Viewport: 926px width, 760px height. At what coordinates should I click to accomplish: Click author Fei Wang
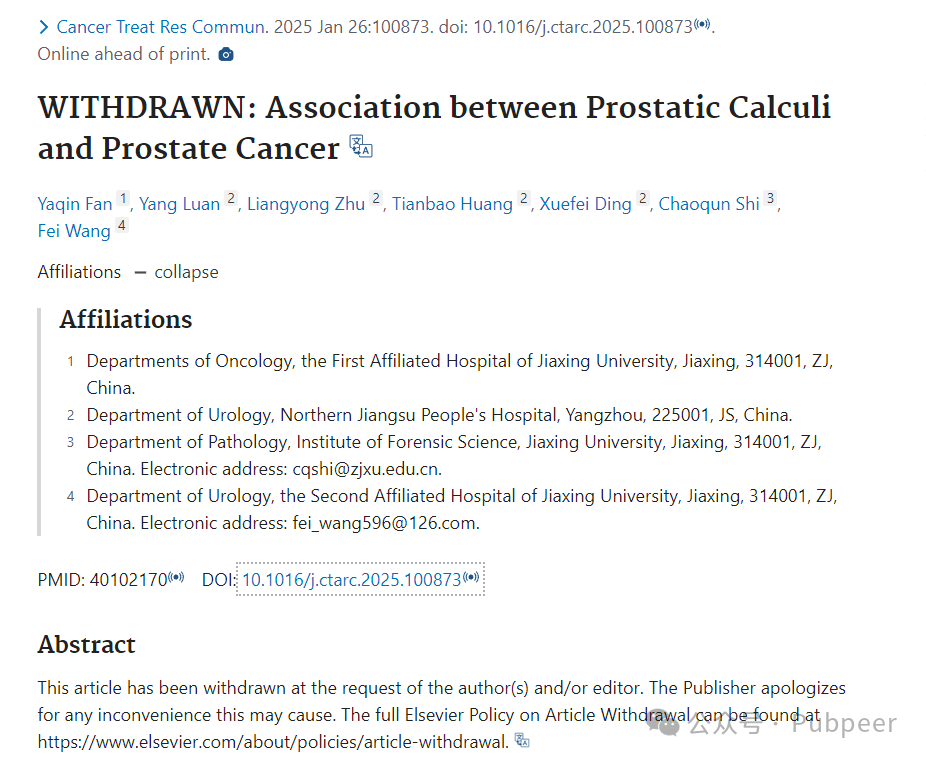[74, 231]
